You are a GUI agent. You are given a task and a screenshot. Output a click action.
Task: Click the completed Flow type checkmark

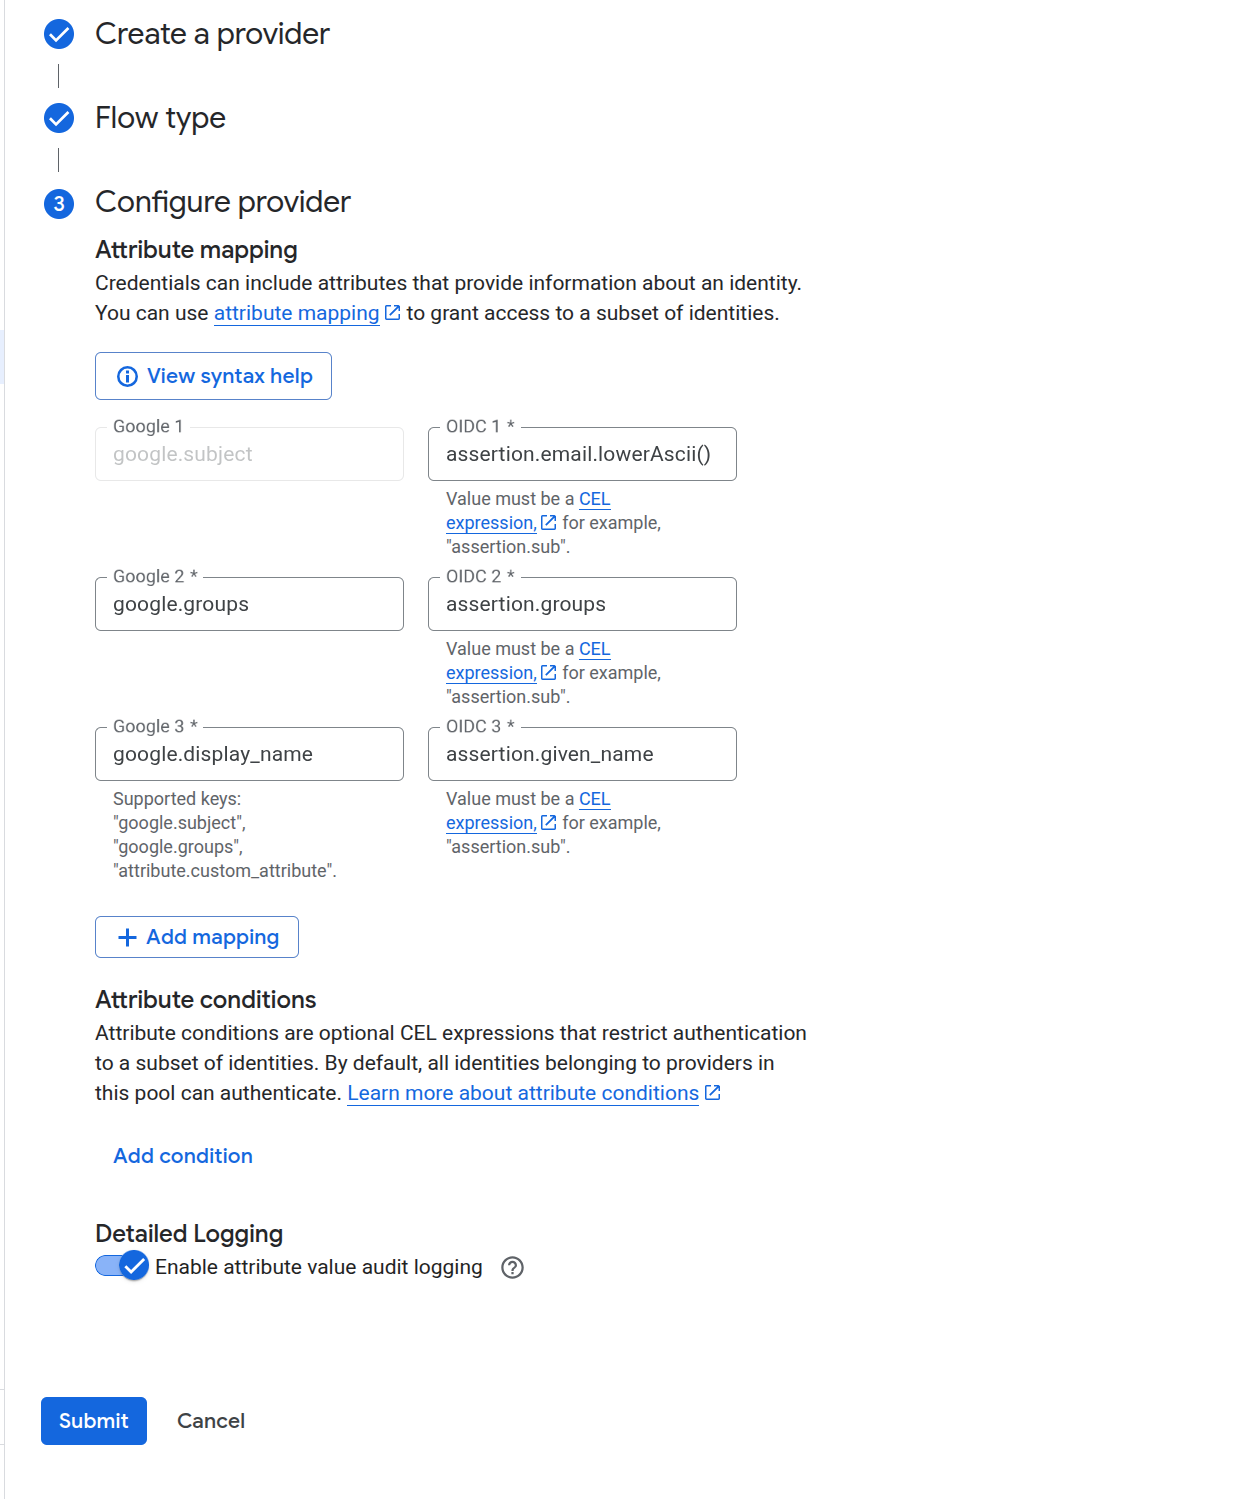(59, 118)
